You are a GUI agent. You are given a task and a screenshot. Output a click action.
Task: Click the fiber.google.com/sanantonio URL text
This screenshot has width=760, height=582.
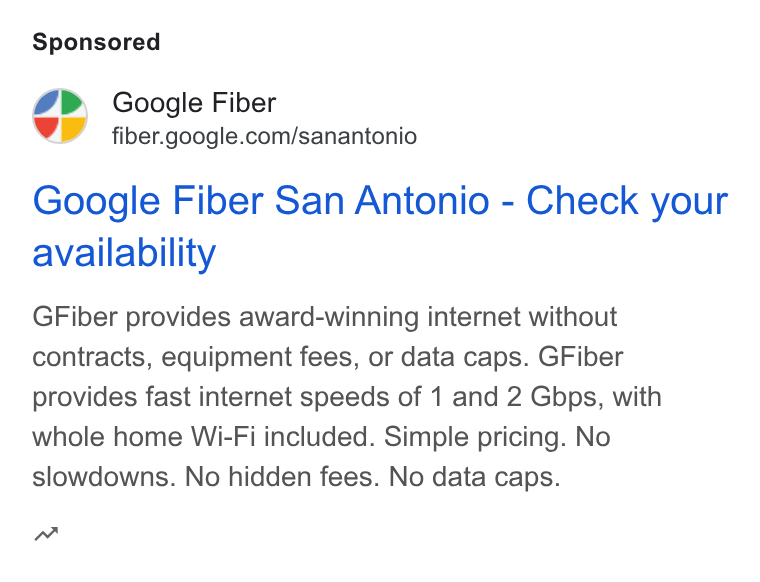click(x=264, y=136)
